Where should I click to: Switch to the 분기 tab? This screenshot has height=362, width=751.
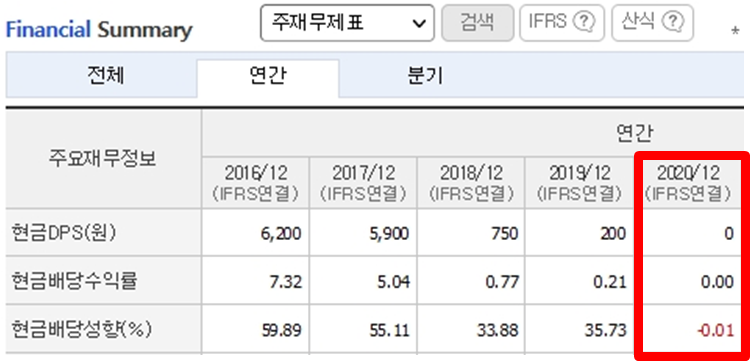pyautogui.click(x=425, y=76)
